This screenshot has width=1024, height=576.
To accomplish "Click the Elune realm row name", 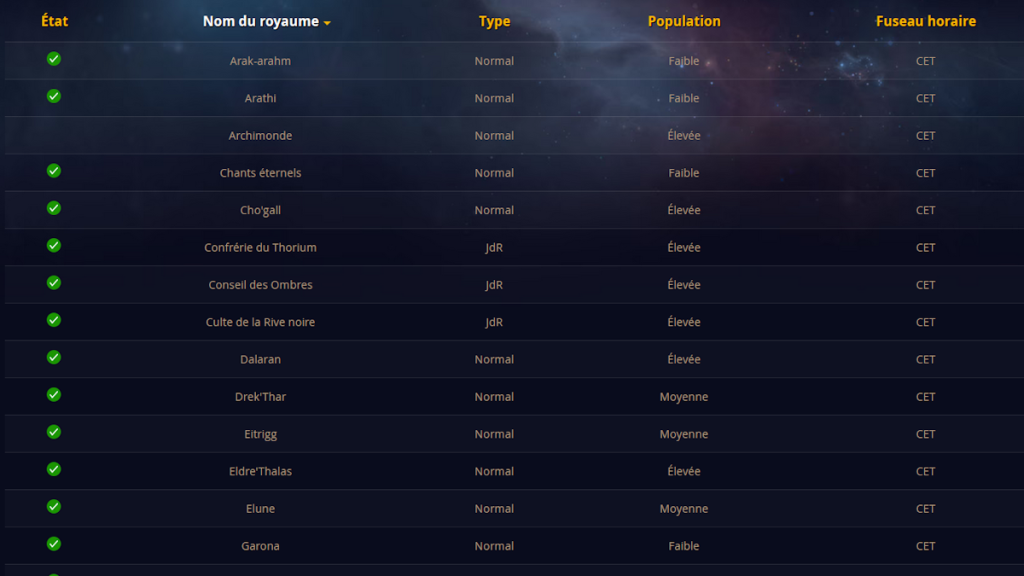I will coord(260,509).
